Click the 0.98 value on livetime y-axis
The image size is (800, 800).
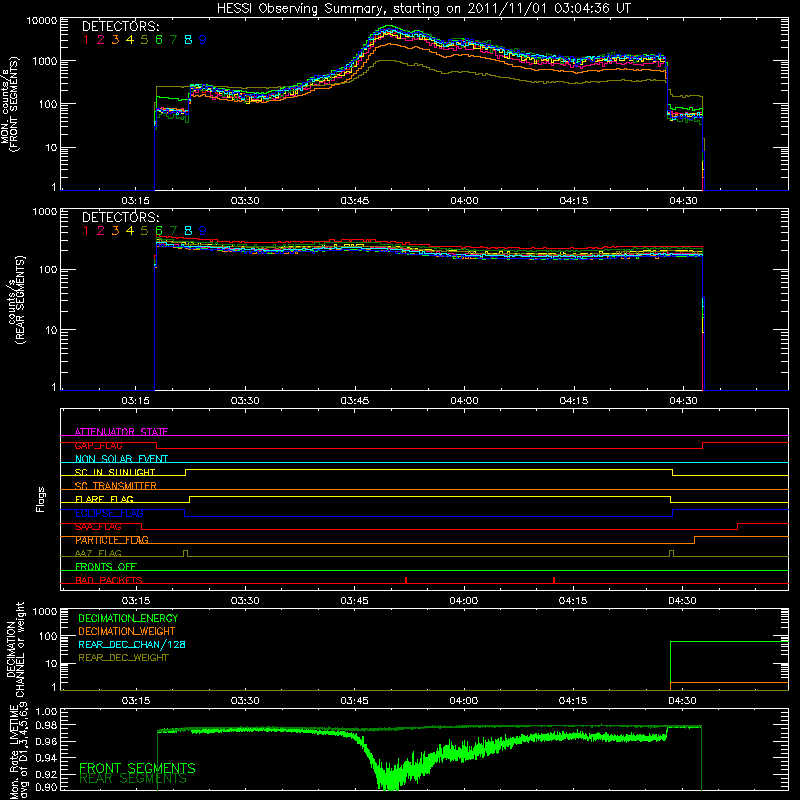[x=45, y=725]
